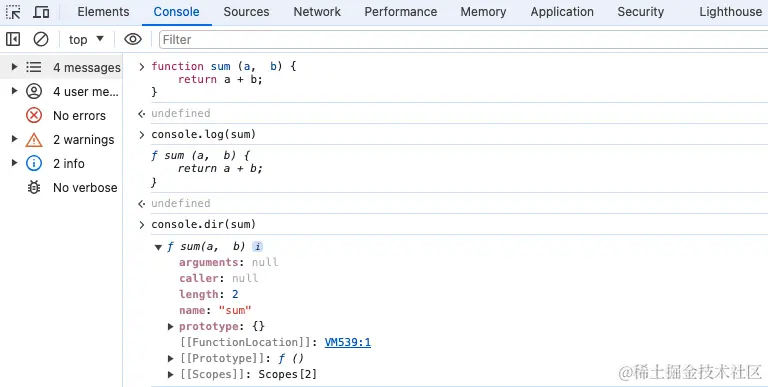This screenshot has width=768, height=387.
Task: Expand the [[Scopes]] entry
Action: (170, 374)
